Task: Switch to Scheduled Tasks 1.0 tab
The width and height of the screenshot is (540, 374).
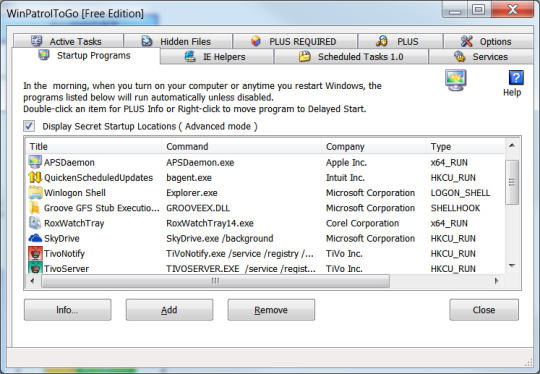Action: [x=351, y=56]
